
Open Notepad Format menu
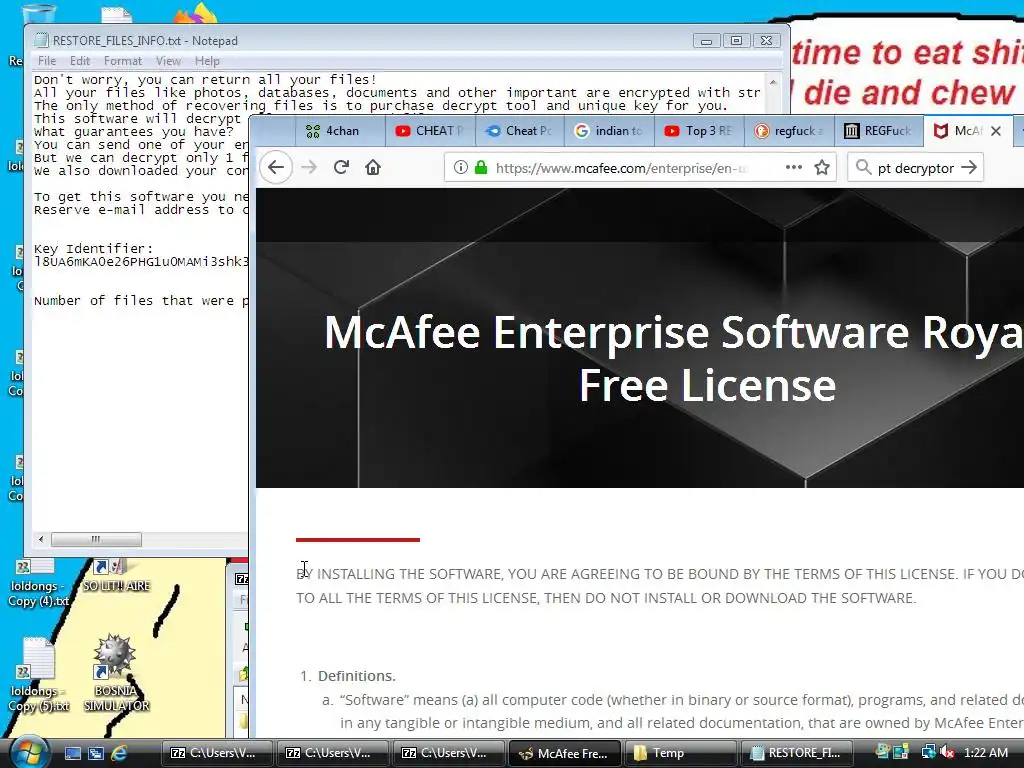[123, 61]
